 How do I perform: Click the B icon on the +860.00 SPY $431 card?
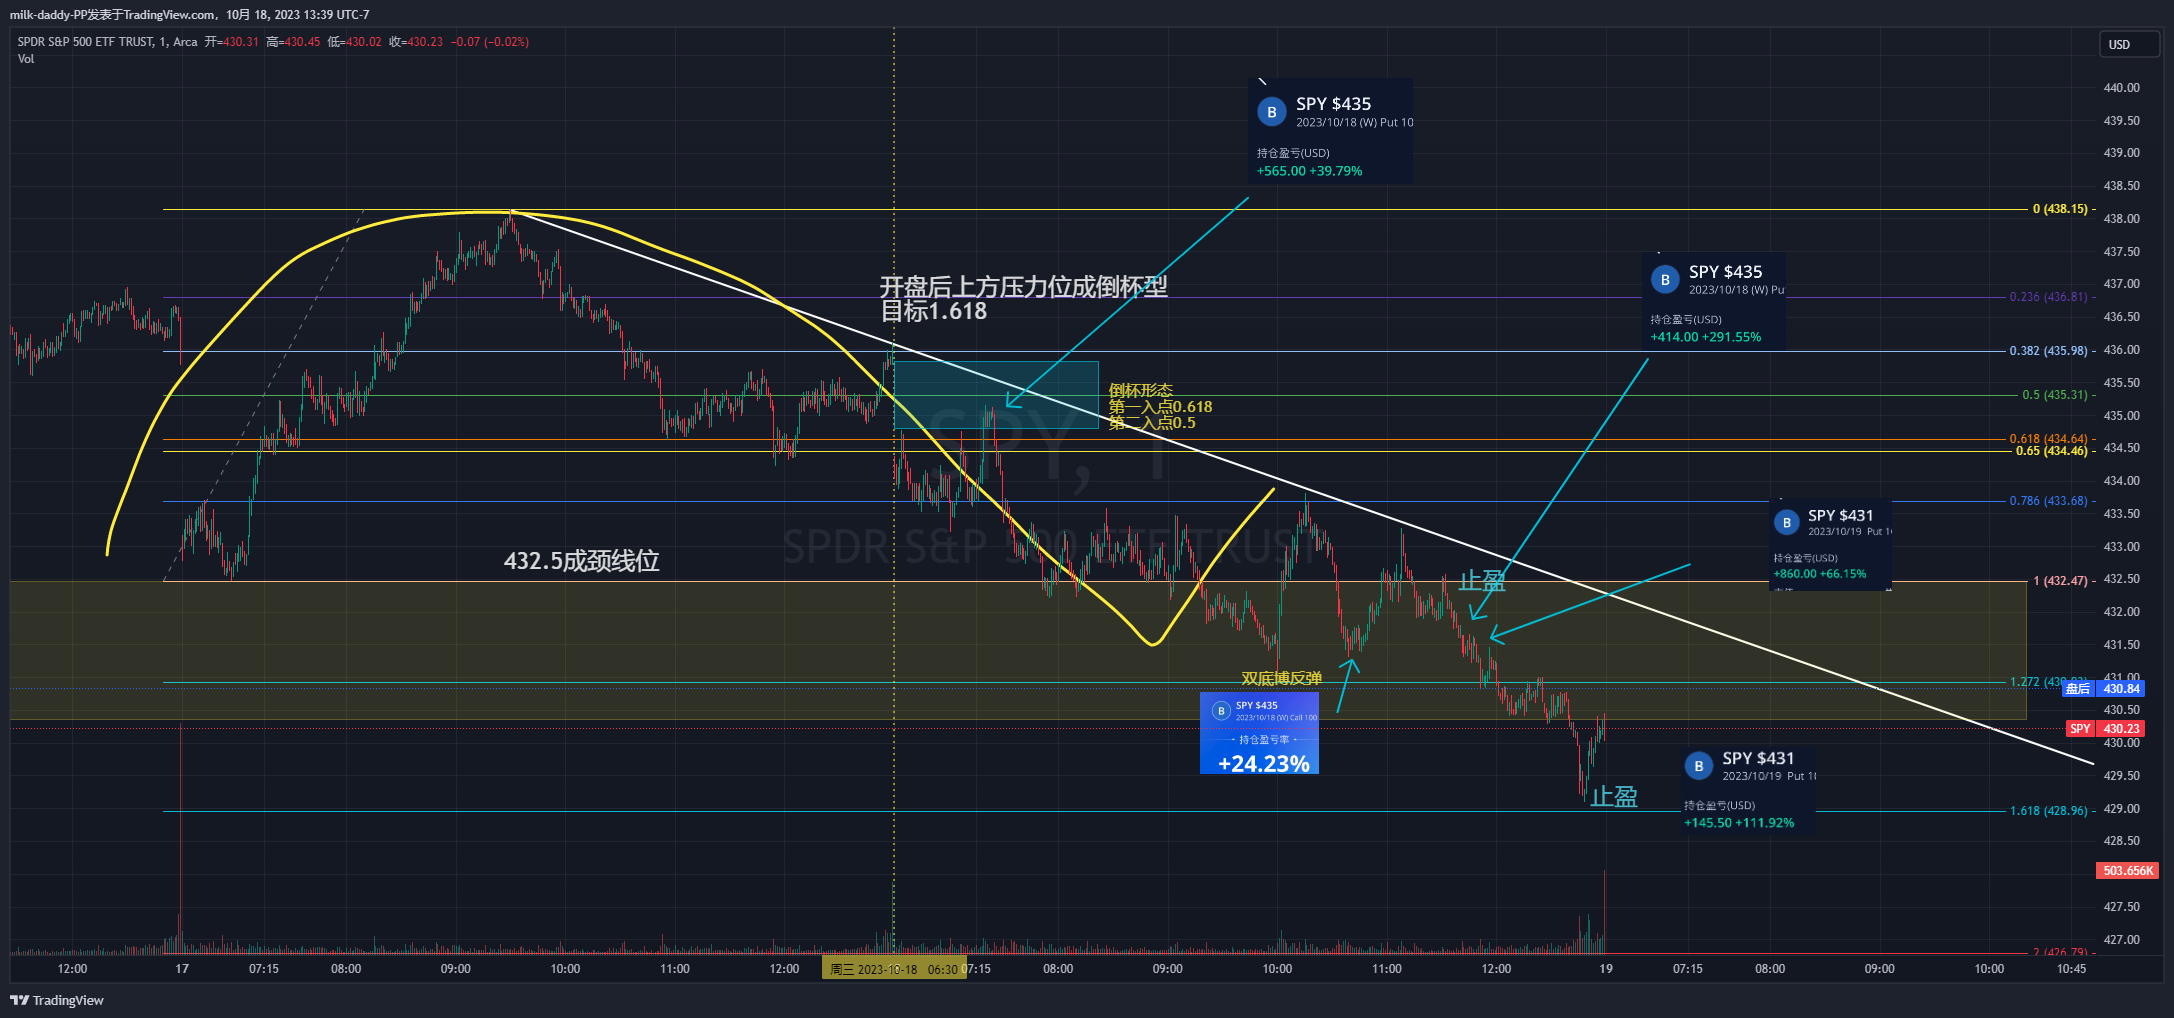pyautogui.click(x=1786, y=522)
